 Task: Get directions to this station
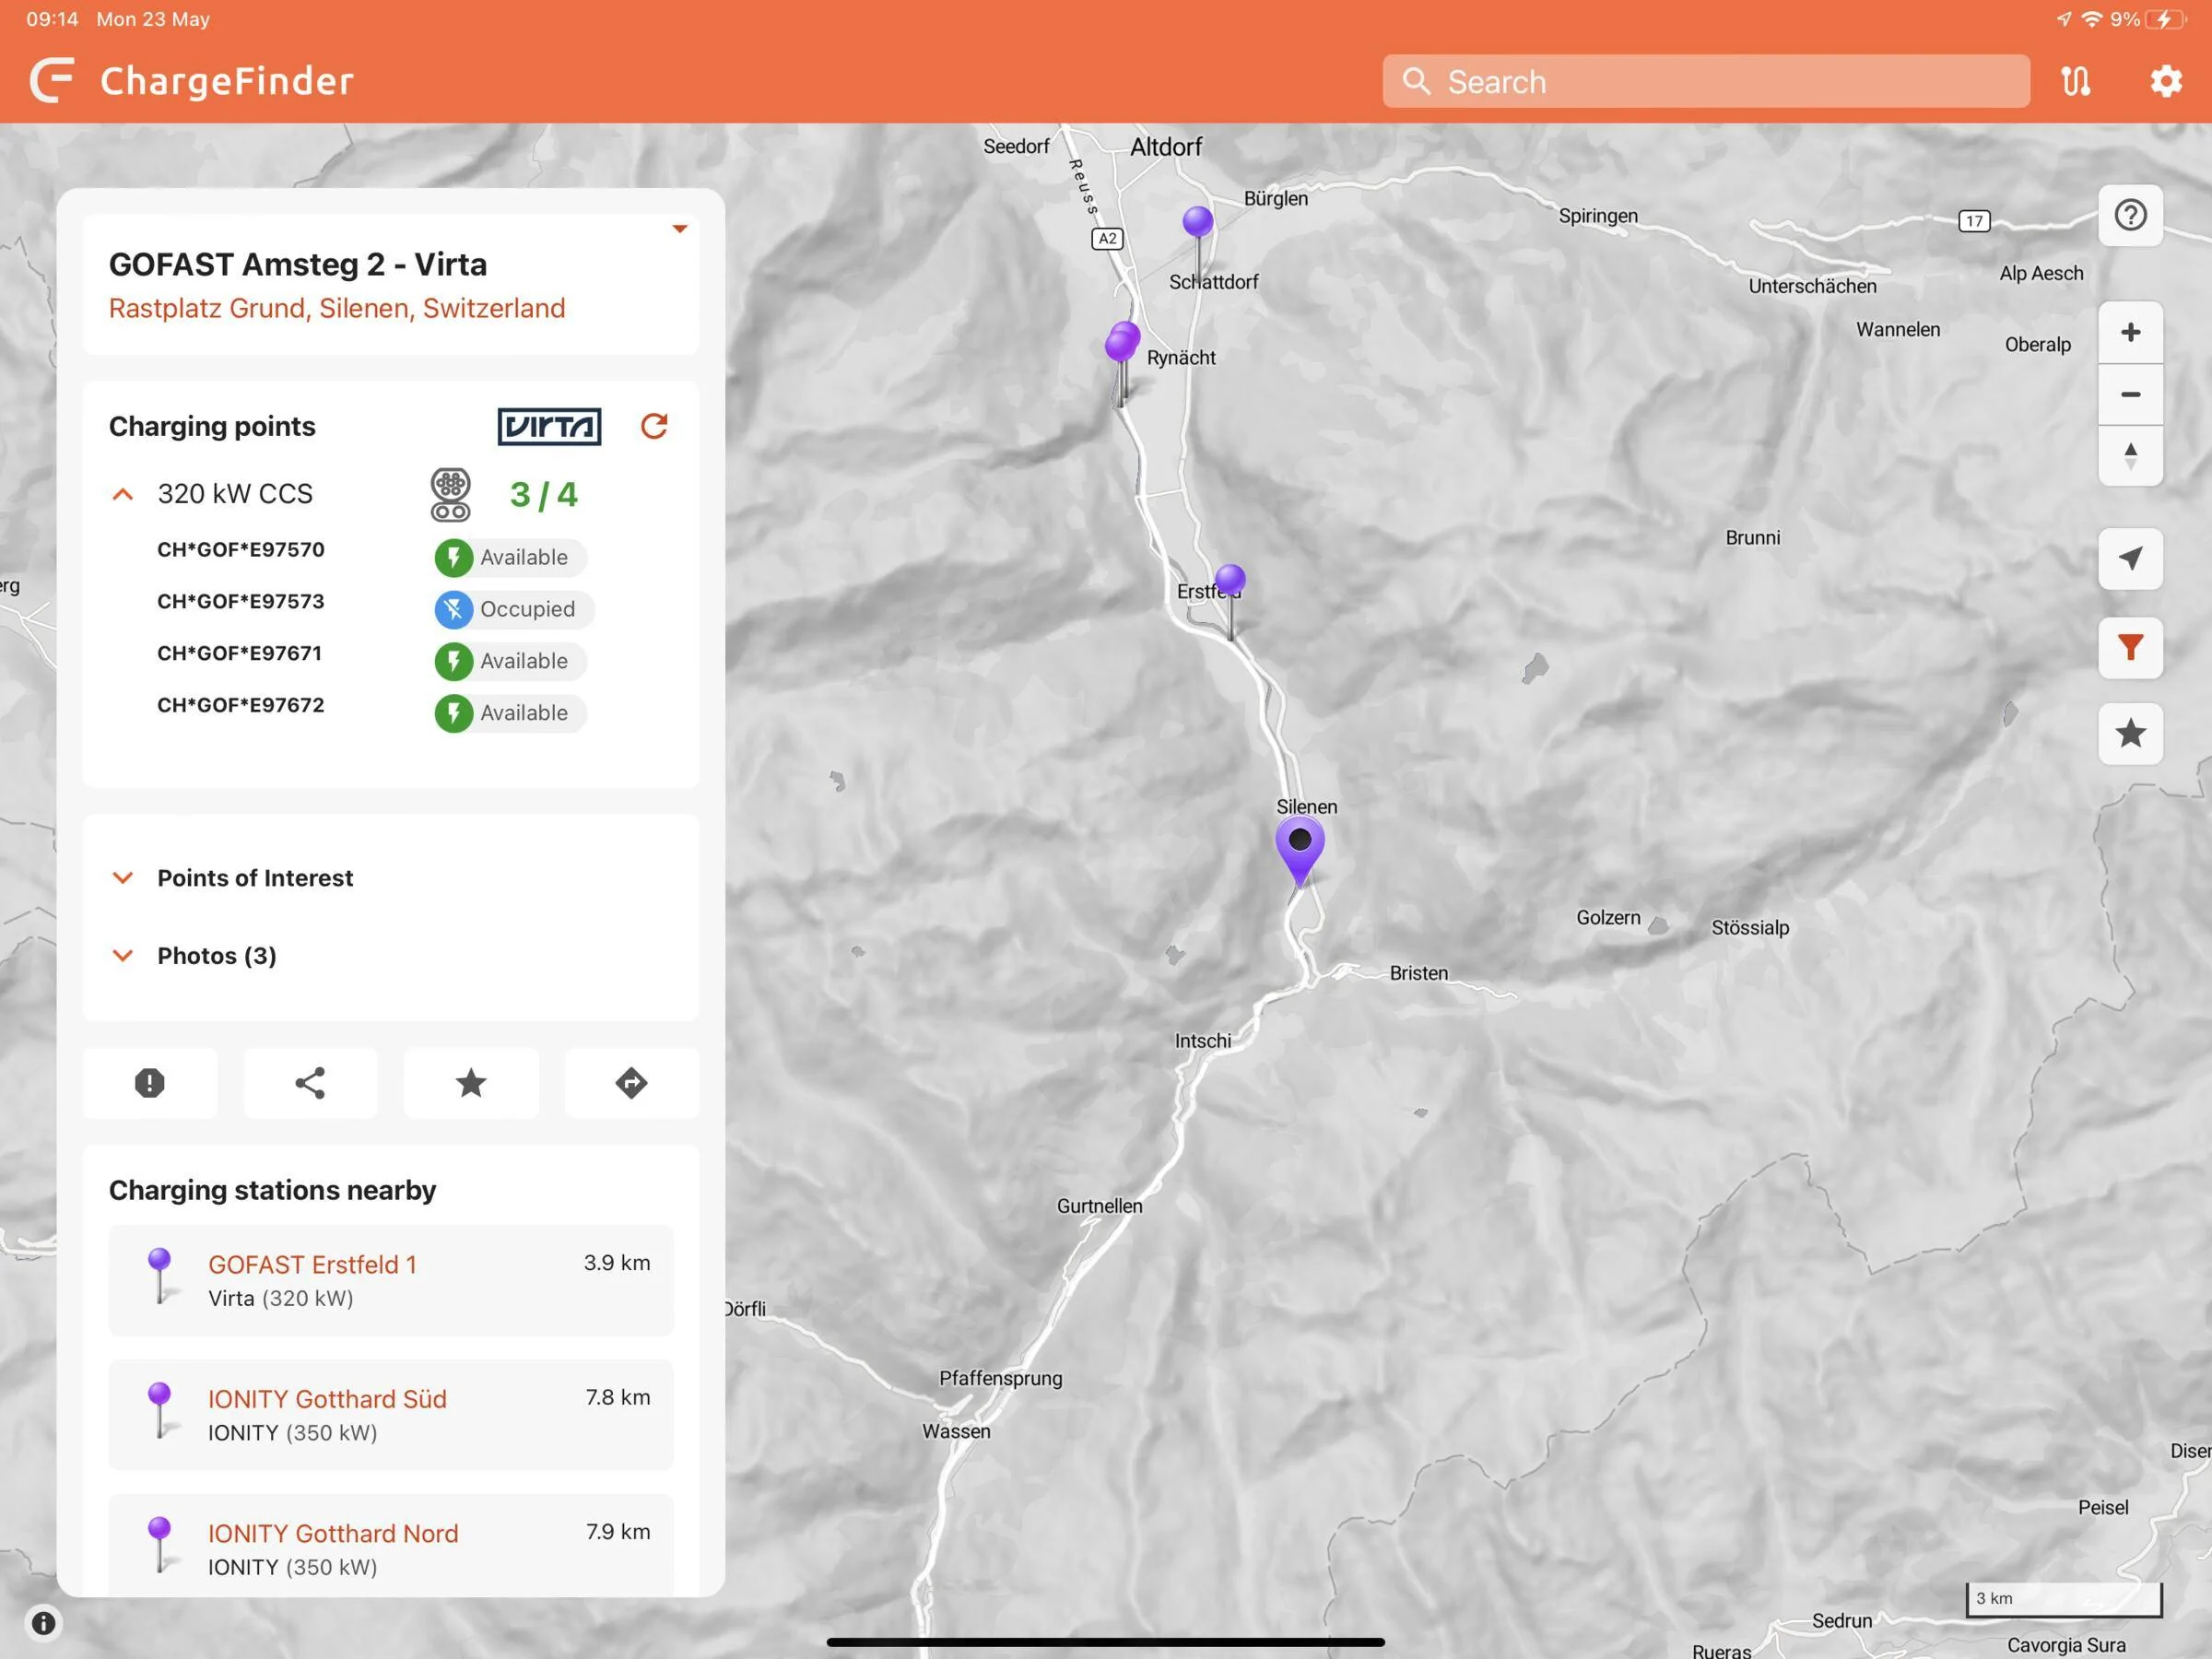pos(632,1083)
